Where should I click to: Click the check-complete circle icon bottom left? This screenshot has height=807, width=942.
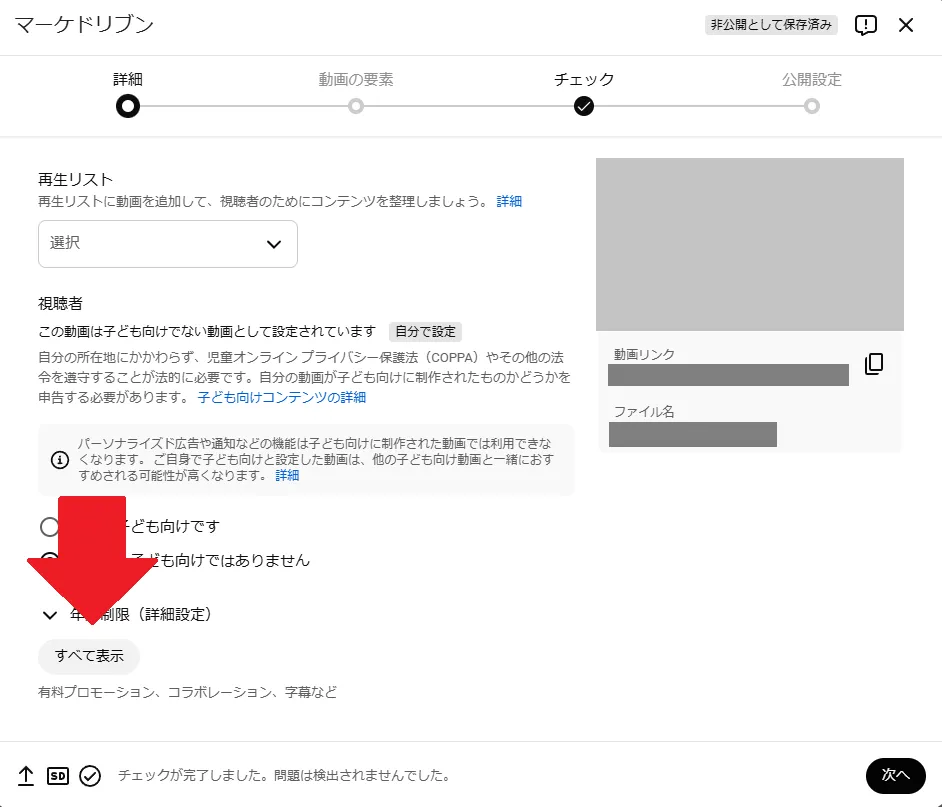tap(91, 776)
